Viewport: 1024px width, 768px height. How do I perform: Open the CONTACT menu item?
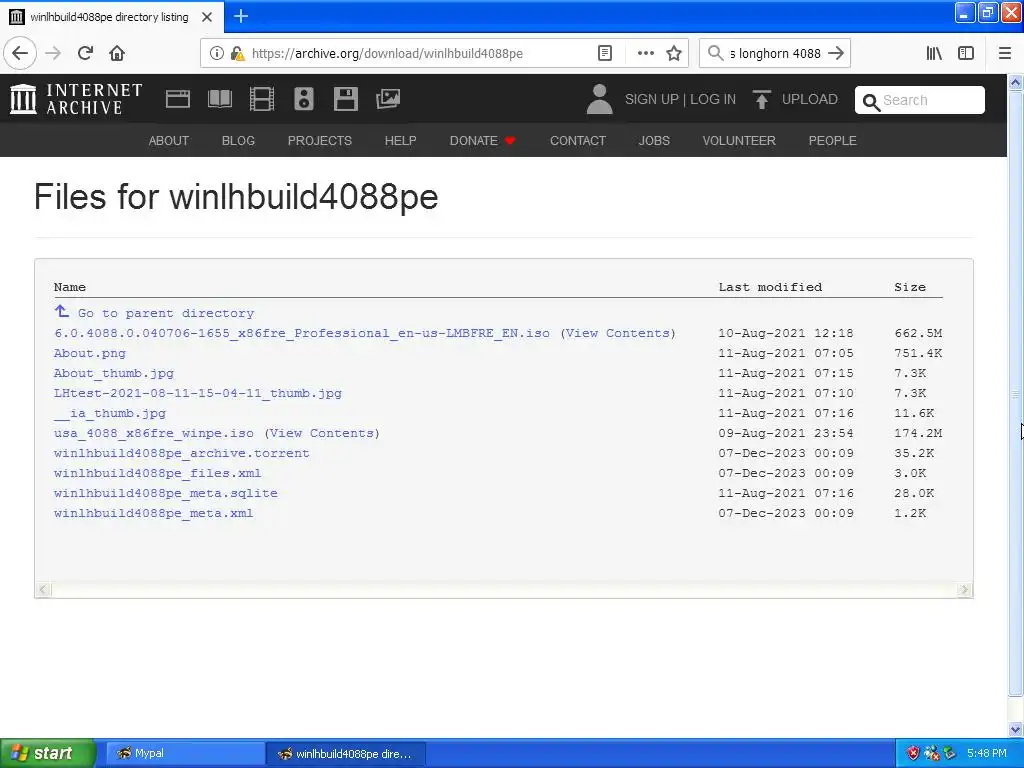click(x=578, y=140)
